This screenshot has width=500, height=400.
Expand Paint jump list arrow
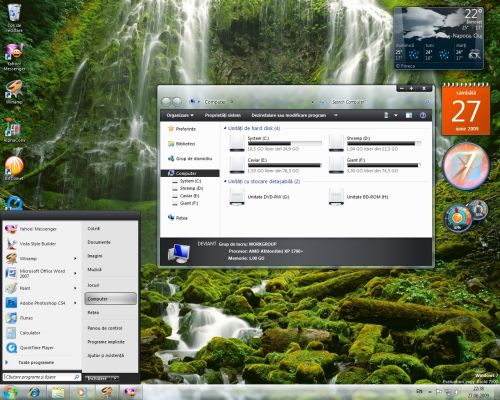click(75, 288)
